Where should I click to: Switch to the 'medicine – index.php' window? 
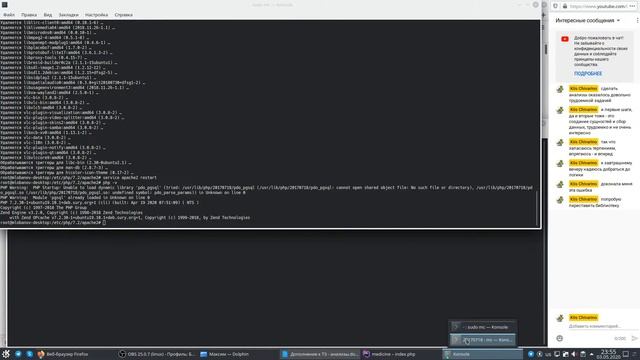tap(401, 354)
